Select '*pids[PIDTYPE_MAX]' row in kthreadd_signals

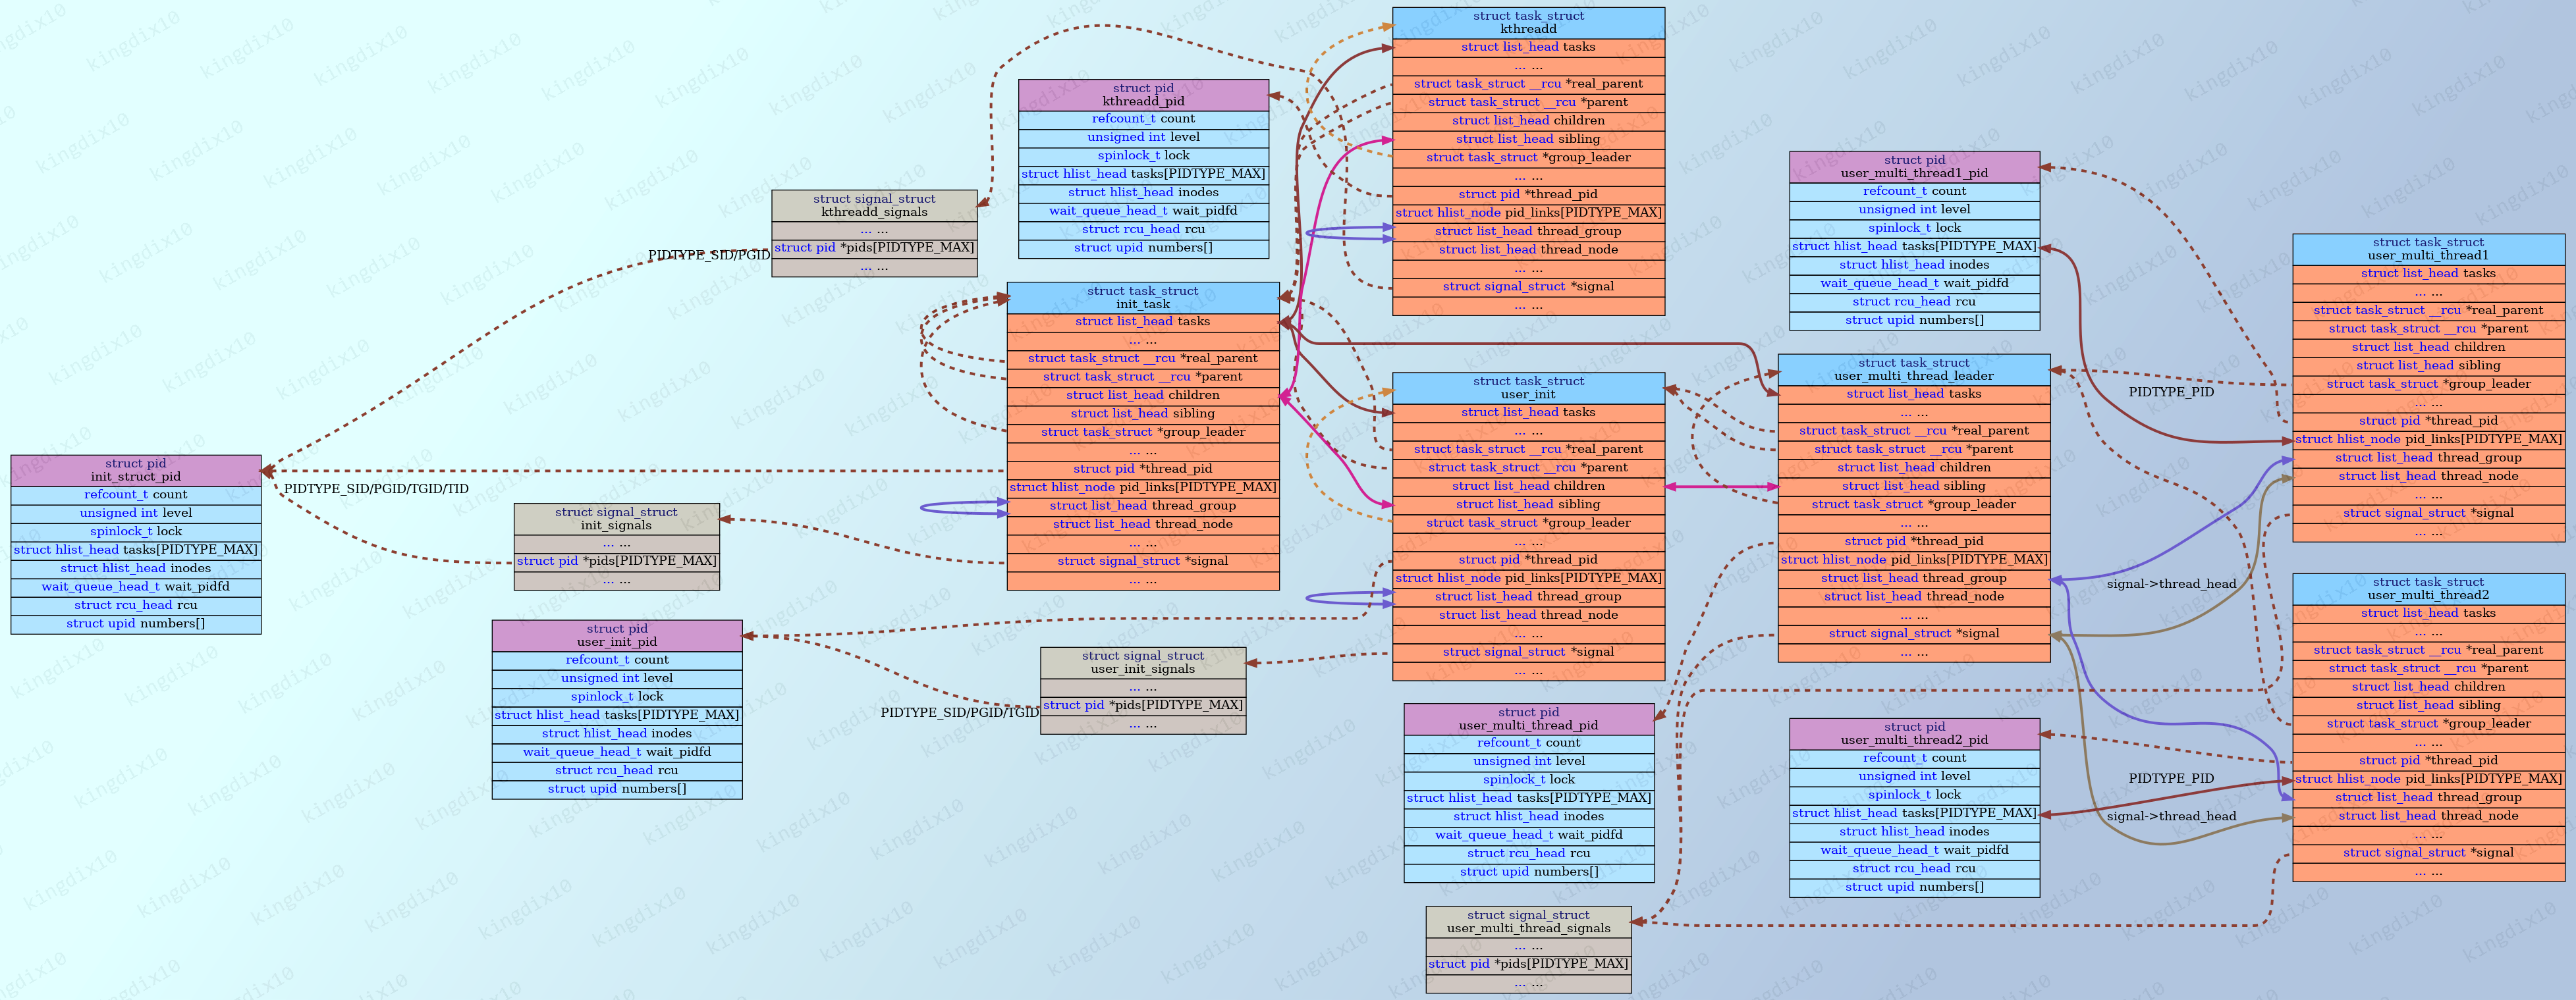pos(874,248)
